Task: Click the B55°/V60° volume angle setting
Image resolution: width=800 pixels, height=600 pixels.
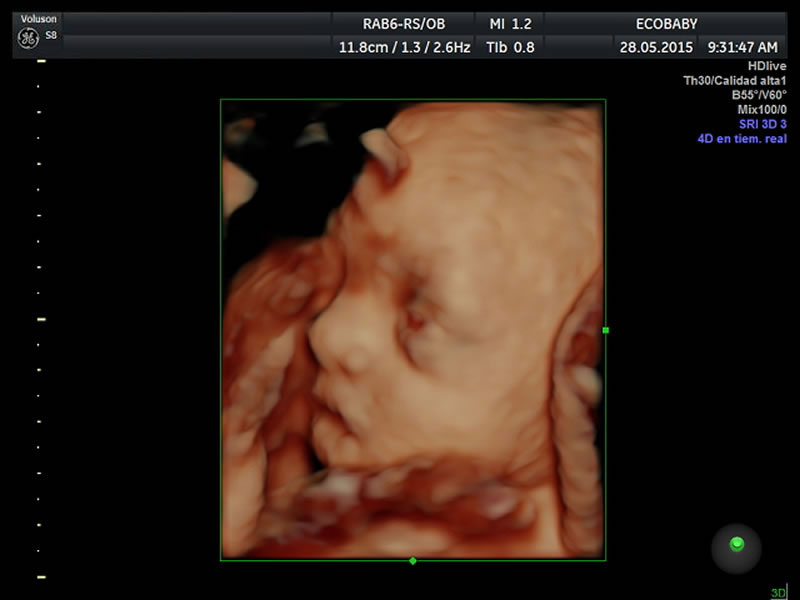Action: 759,95
